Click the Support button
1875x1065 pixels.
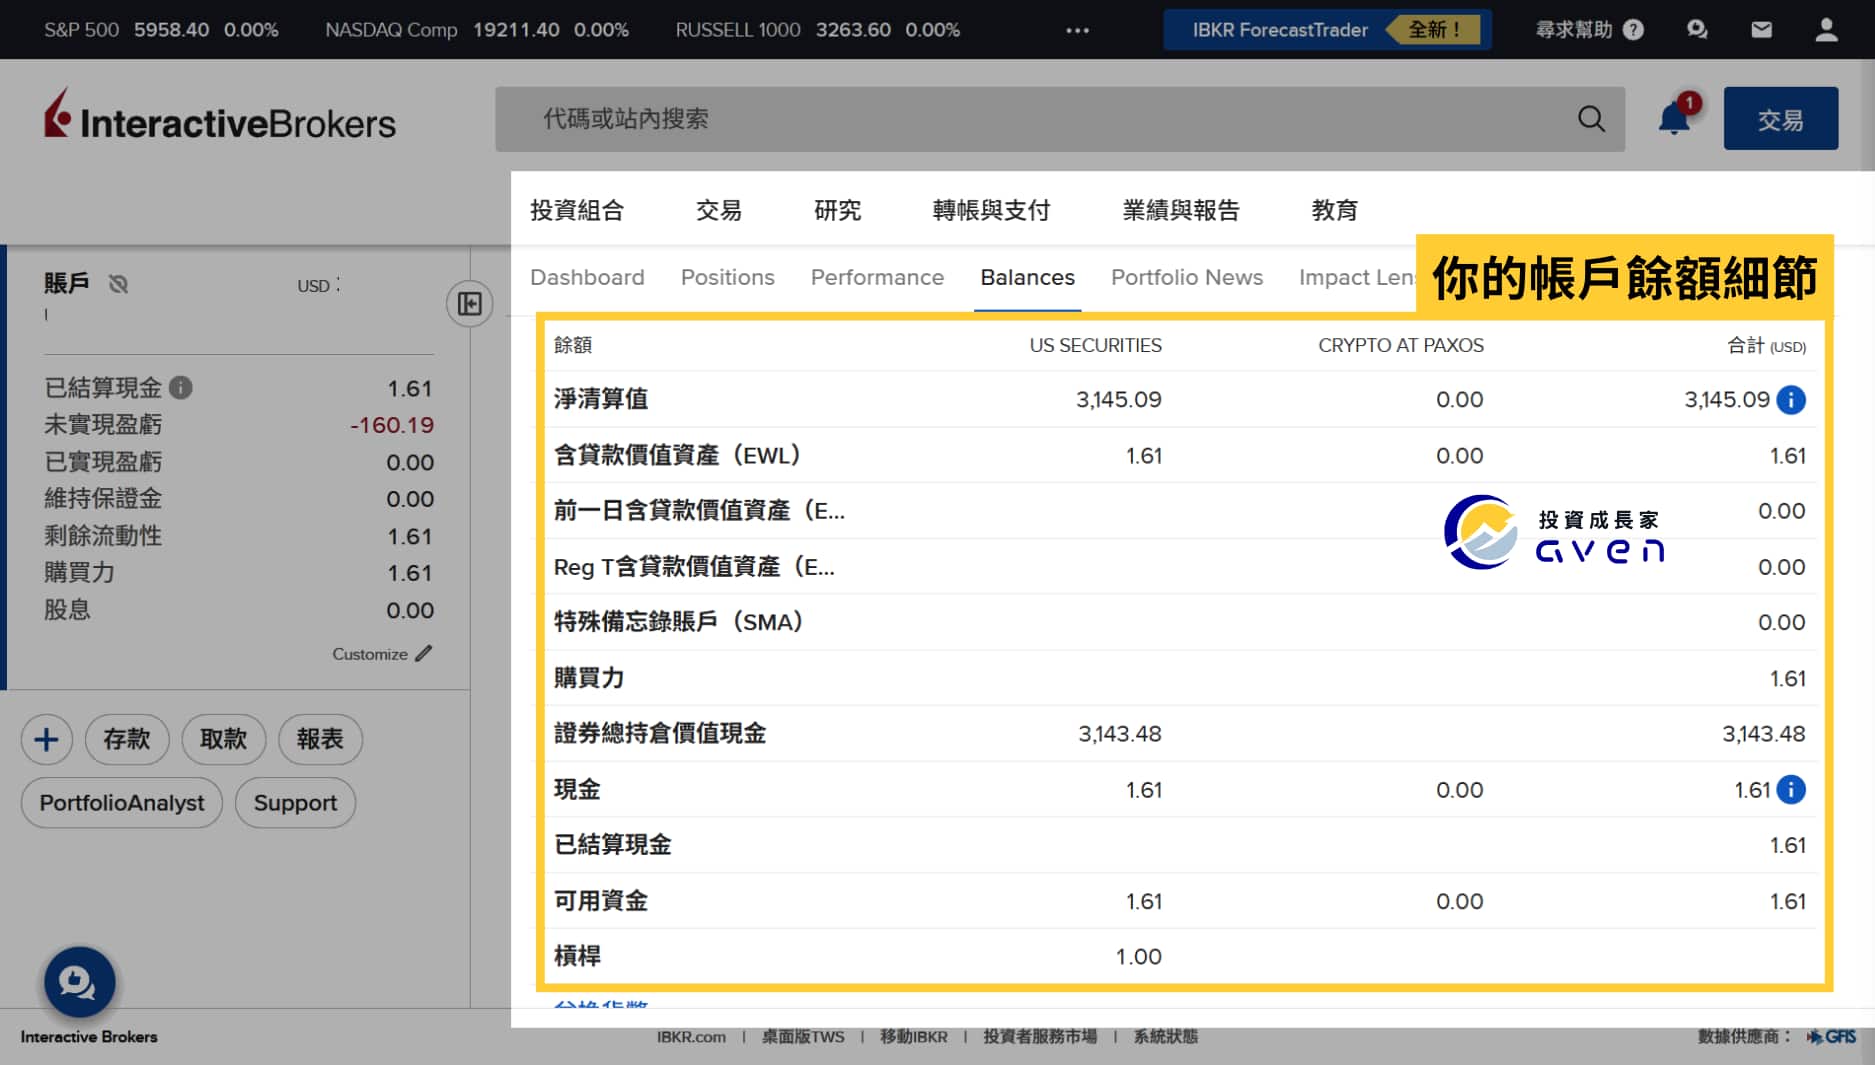pos(295,803)
